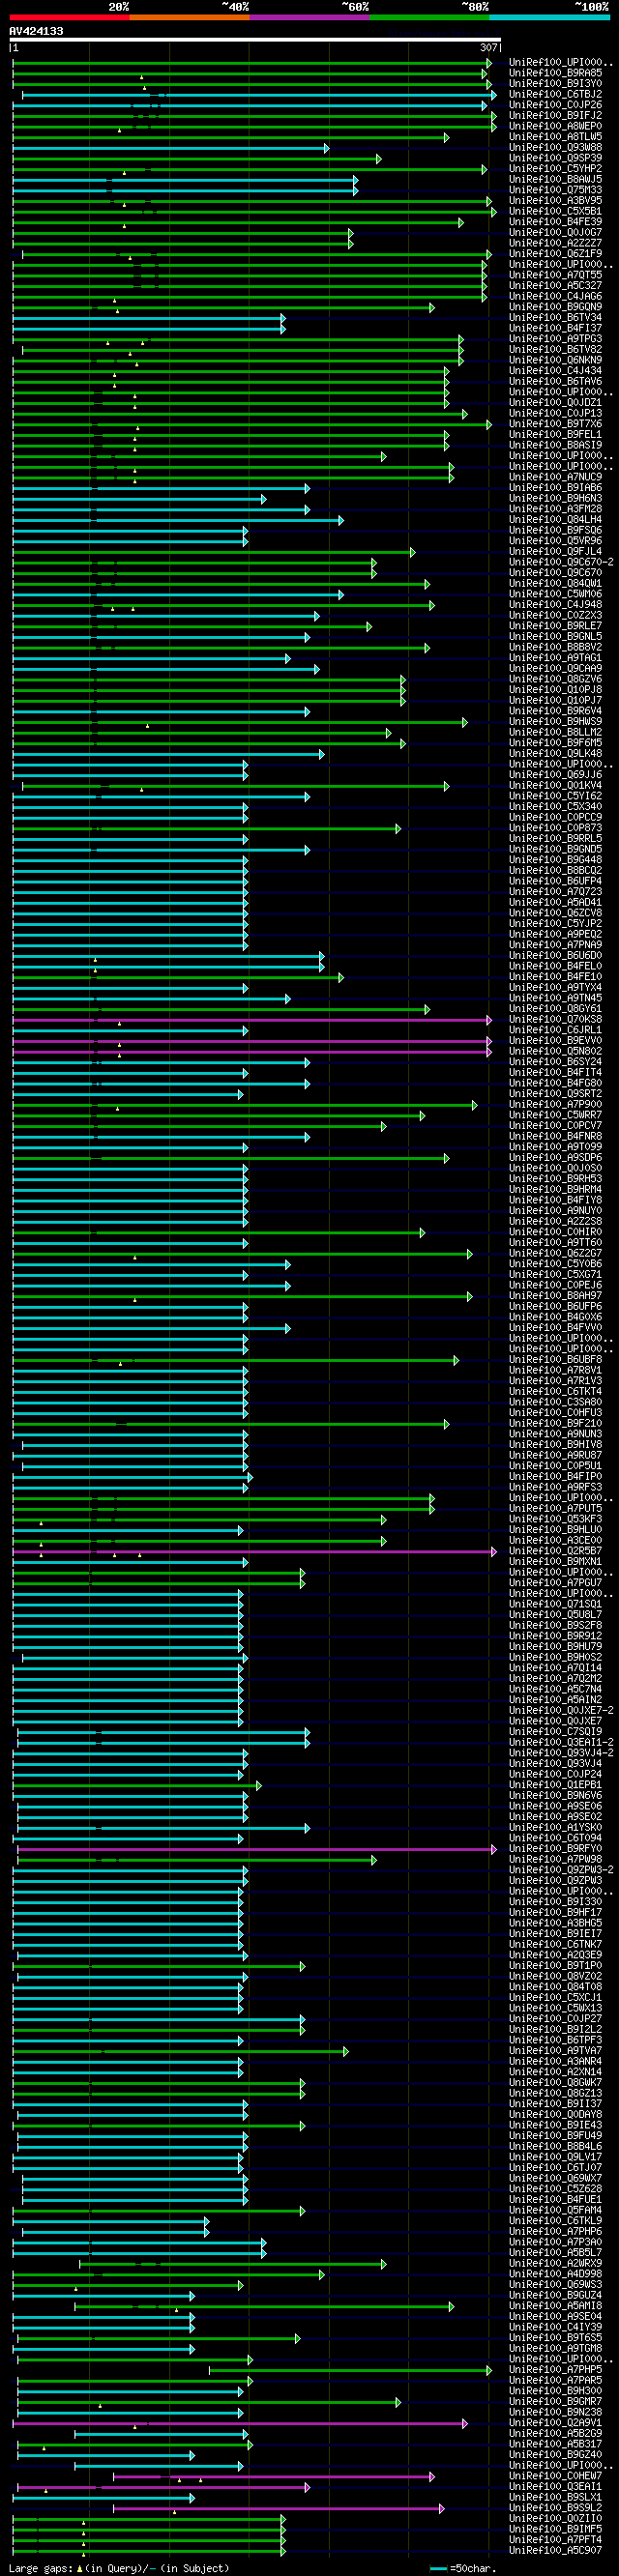Click the purple hit label UniRef100_B9EVV0

[555, 1041]
